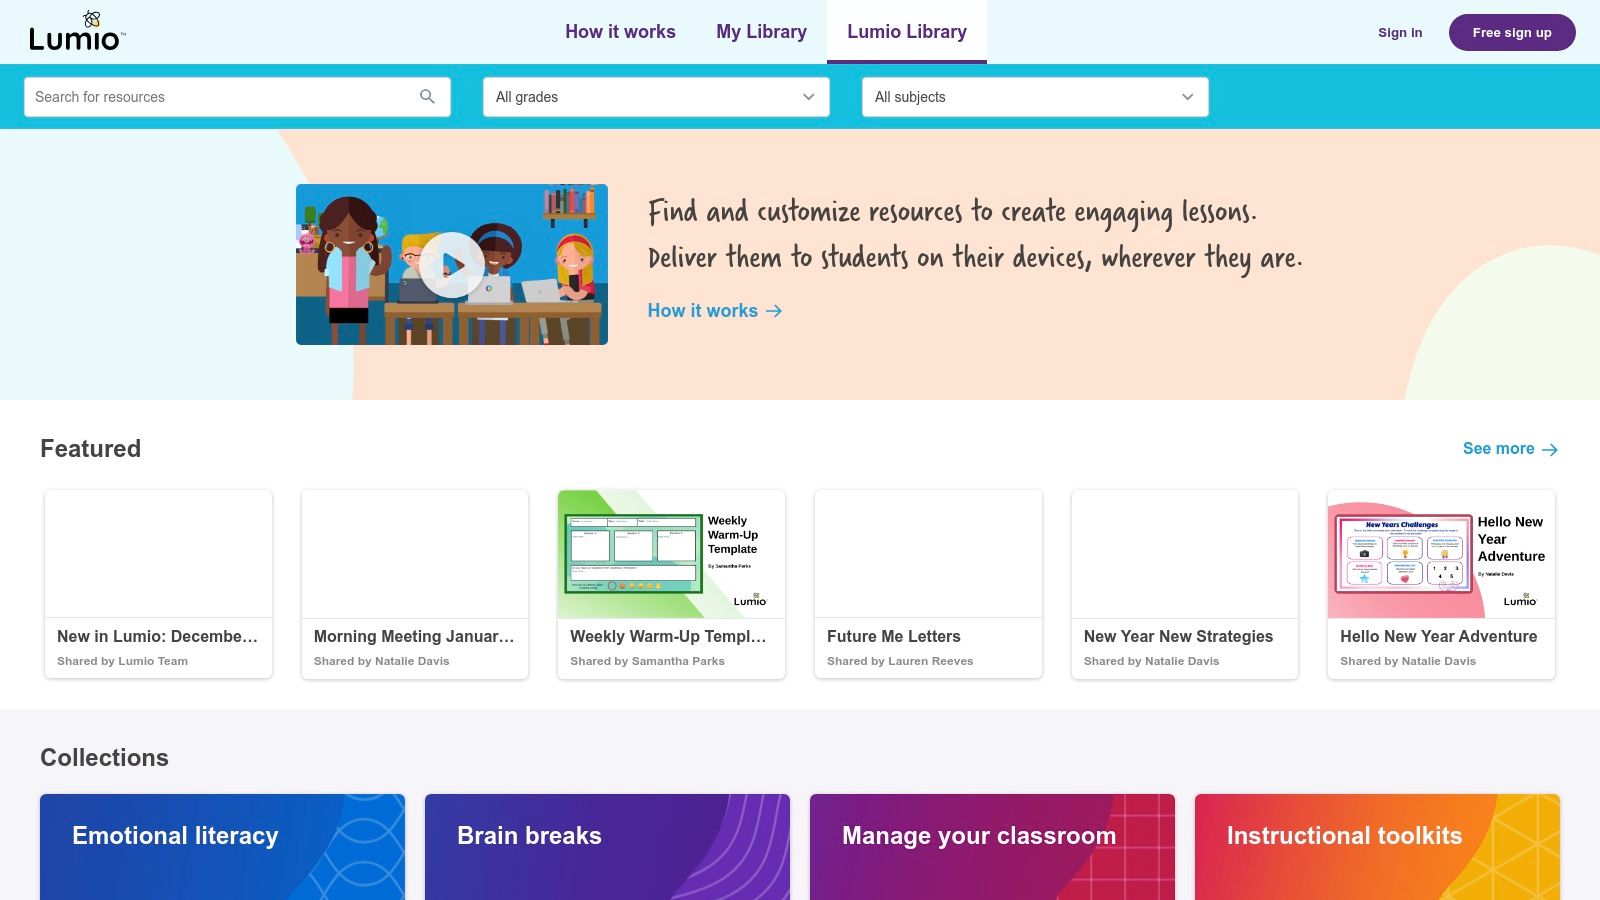Click the search magnifier icon
1600x900 pixels.
click(x=427, y=96)
